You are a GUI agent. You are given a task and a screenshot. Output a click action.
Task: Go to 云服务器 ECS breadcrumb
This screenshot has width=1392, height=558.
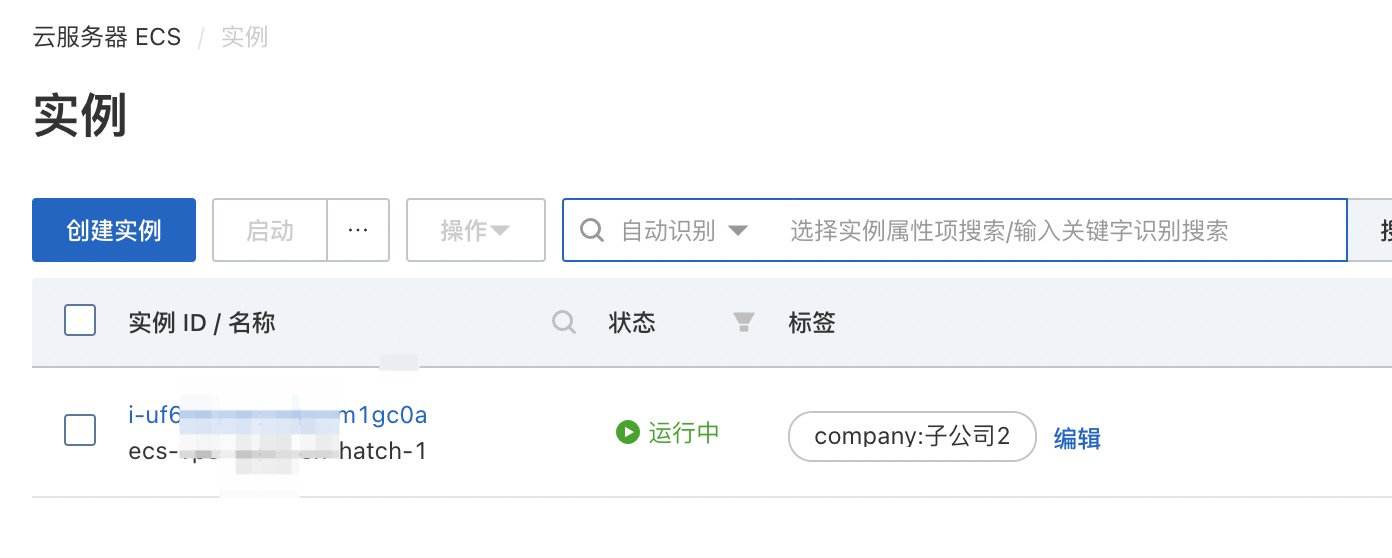[107, 38]
